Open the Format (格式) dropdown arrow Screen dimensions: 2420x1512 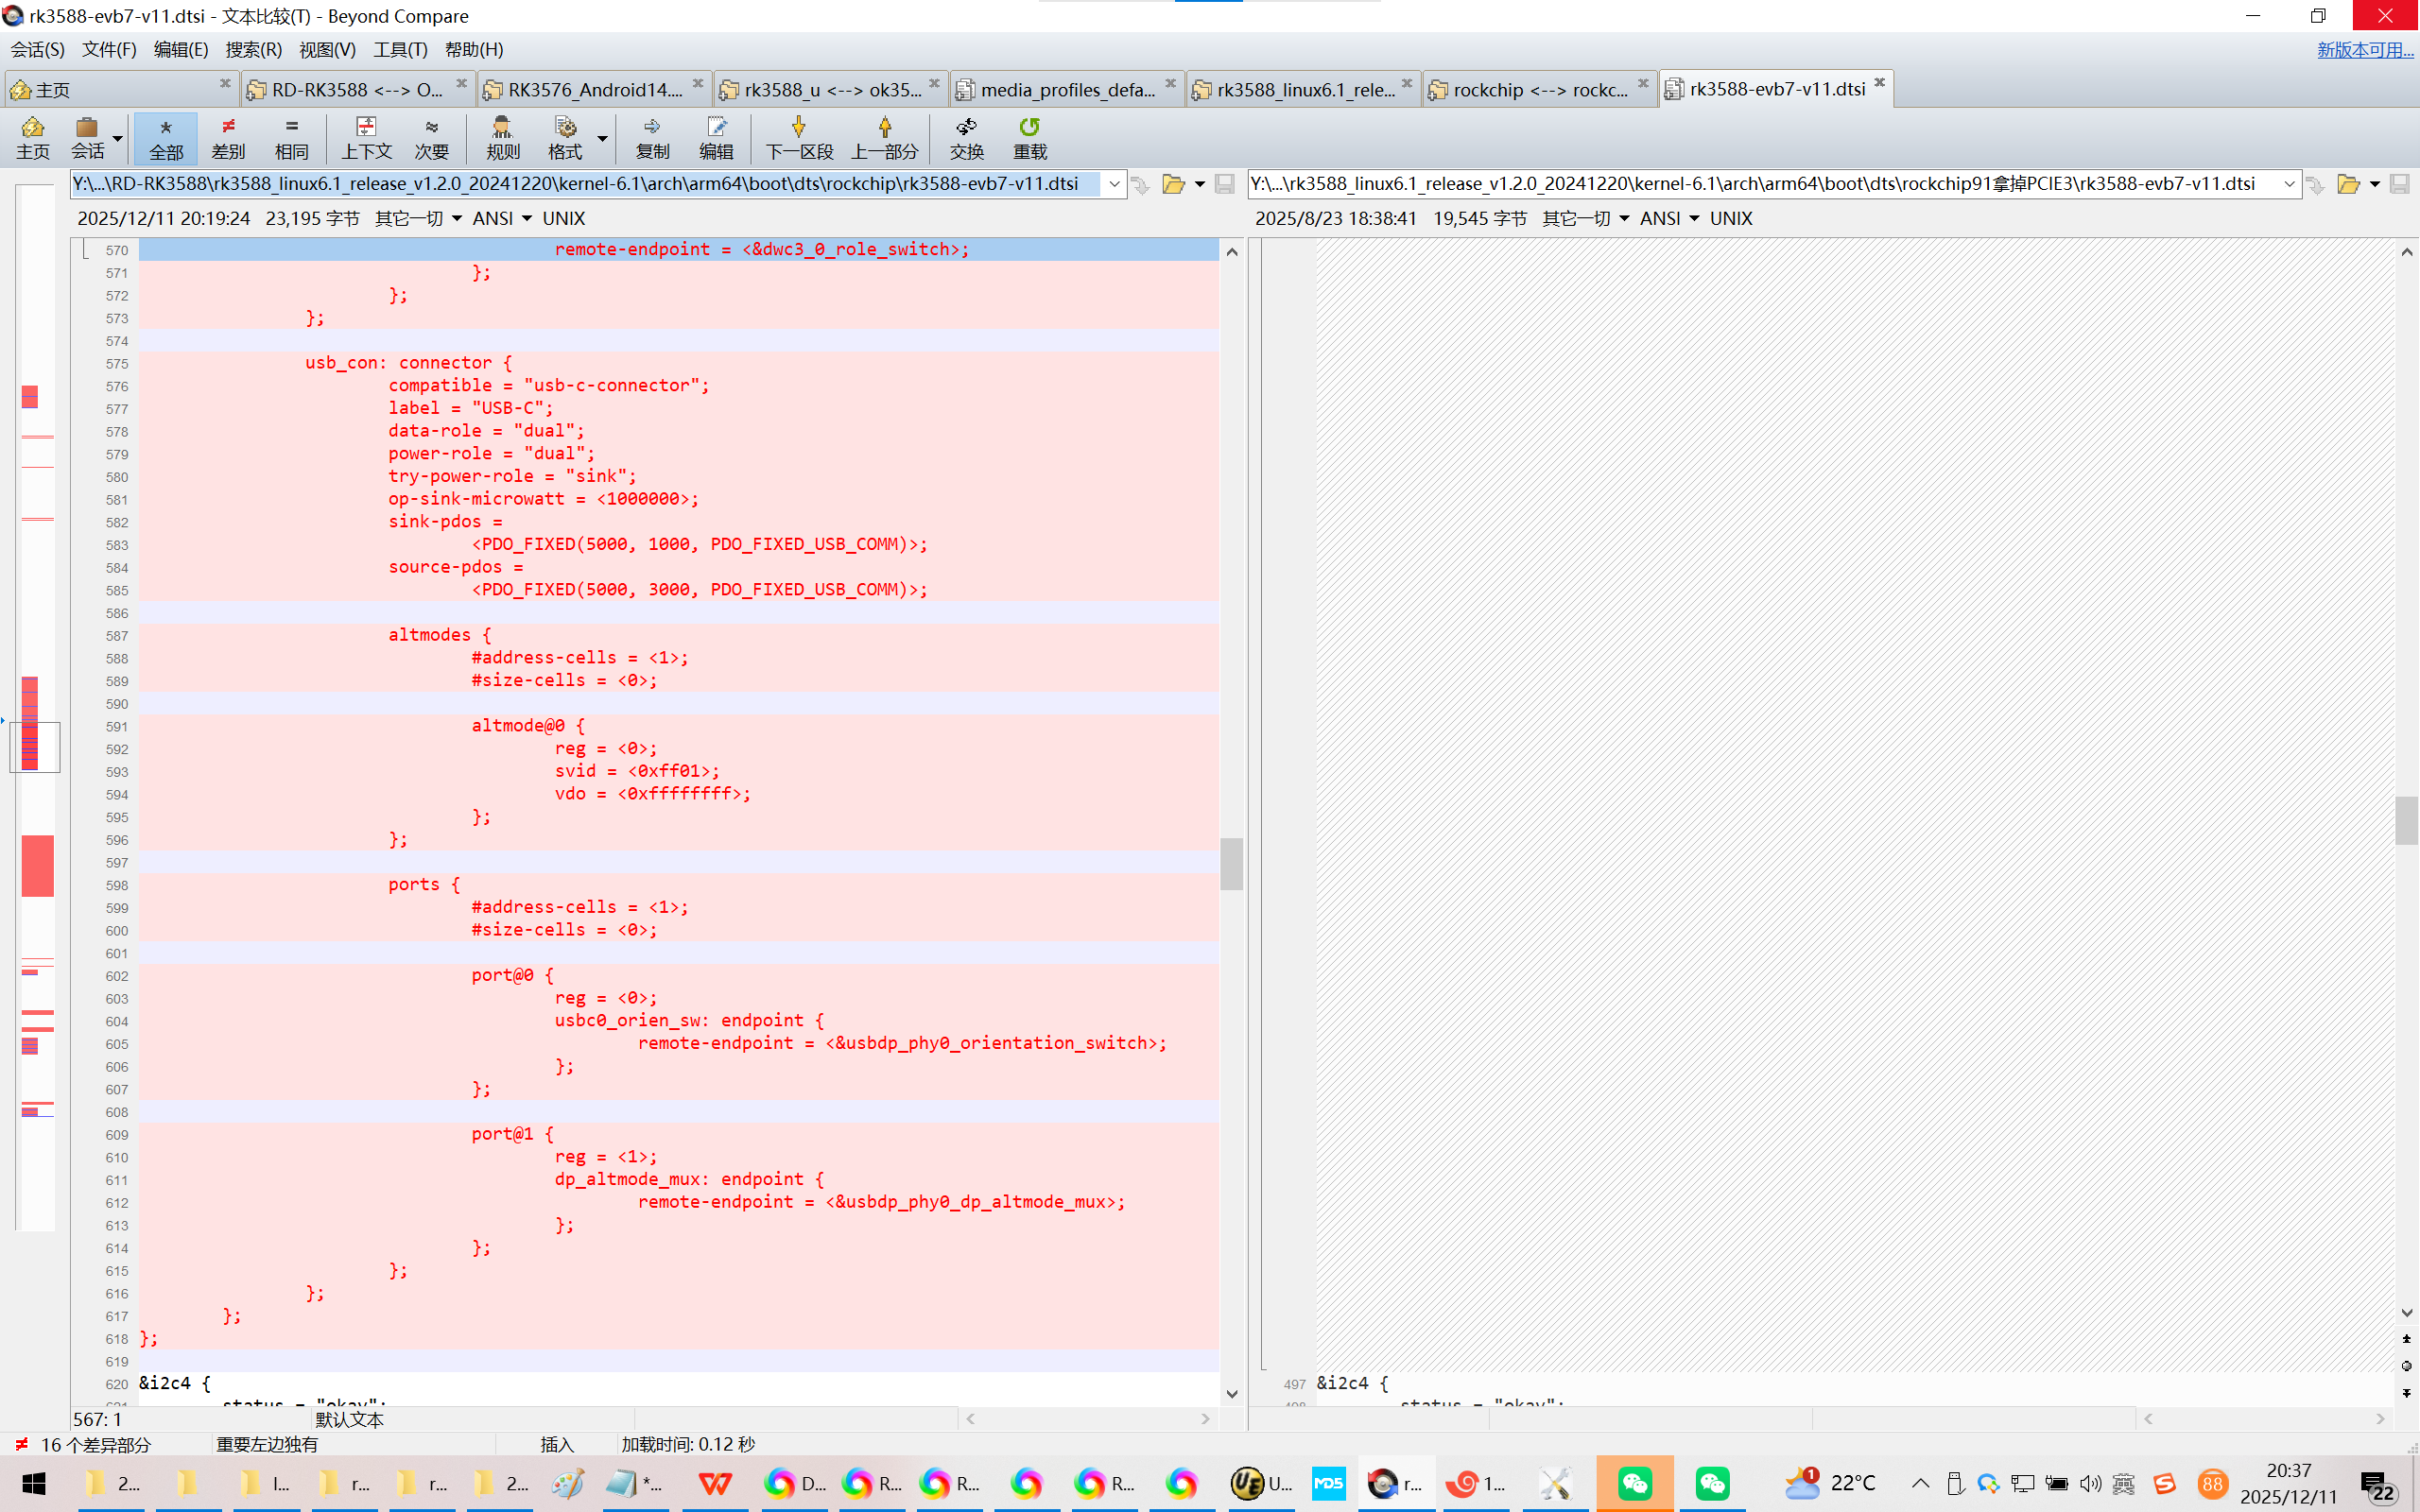[603, 139]
